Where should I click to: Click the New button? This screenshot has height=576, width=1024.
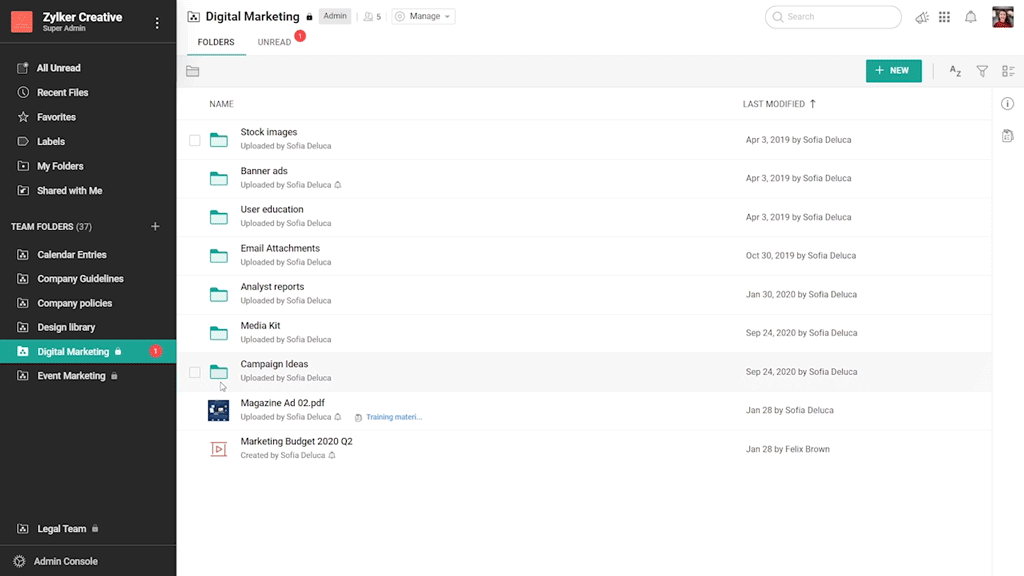pyautogui.click(x=893, y=71)
